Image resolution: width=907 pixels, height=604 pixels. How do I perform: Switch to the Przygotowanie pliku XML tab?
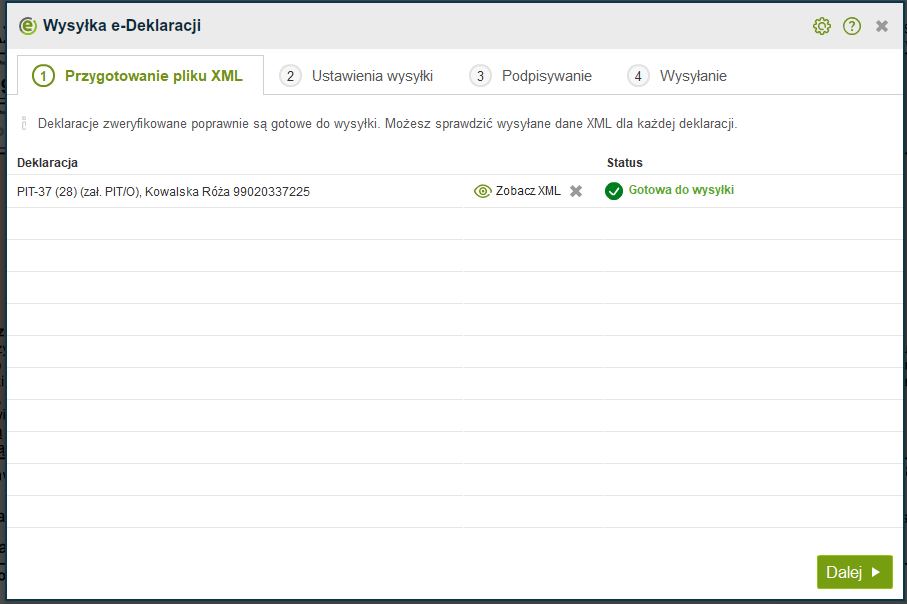pyautogui.click(x=141, y=76)
